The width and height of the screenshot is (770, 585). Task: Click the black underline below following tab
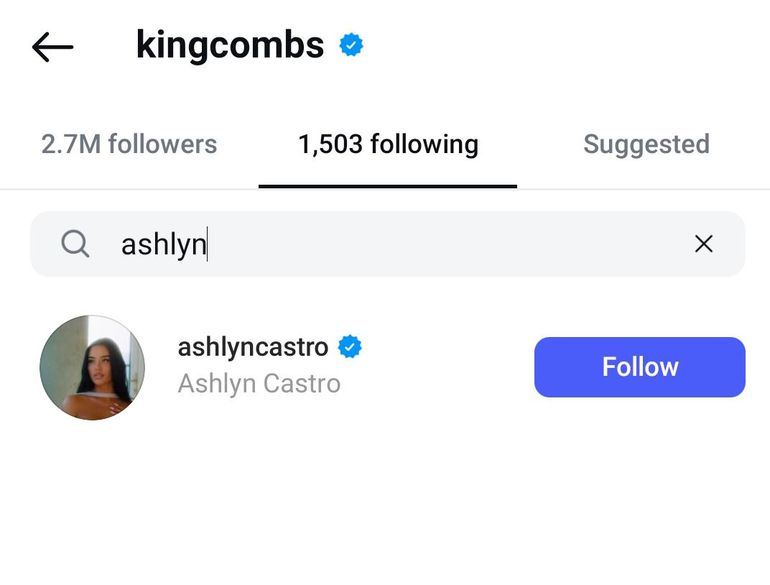click(388, 186)
